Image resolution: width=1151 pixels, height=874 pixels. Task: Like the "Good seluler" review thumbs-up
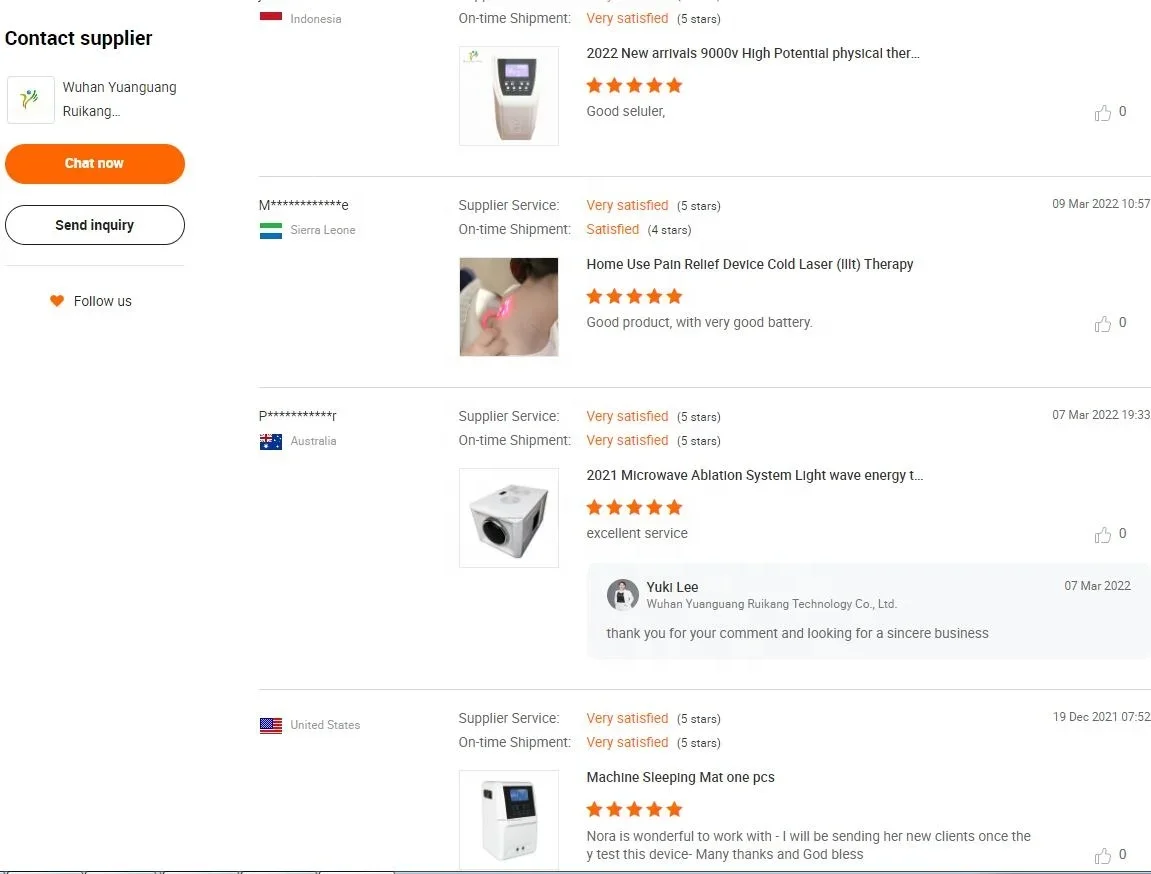pos(1103,112)
